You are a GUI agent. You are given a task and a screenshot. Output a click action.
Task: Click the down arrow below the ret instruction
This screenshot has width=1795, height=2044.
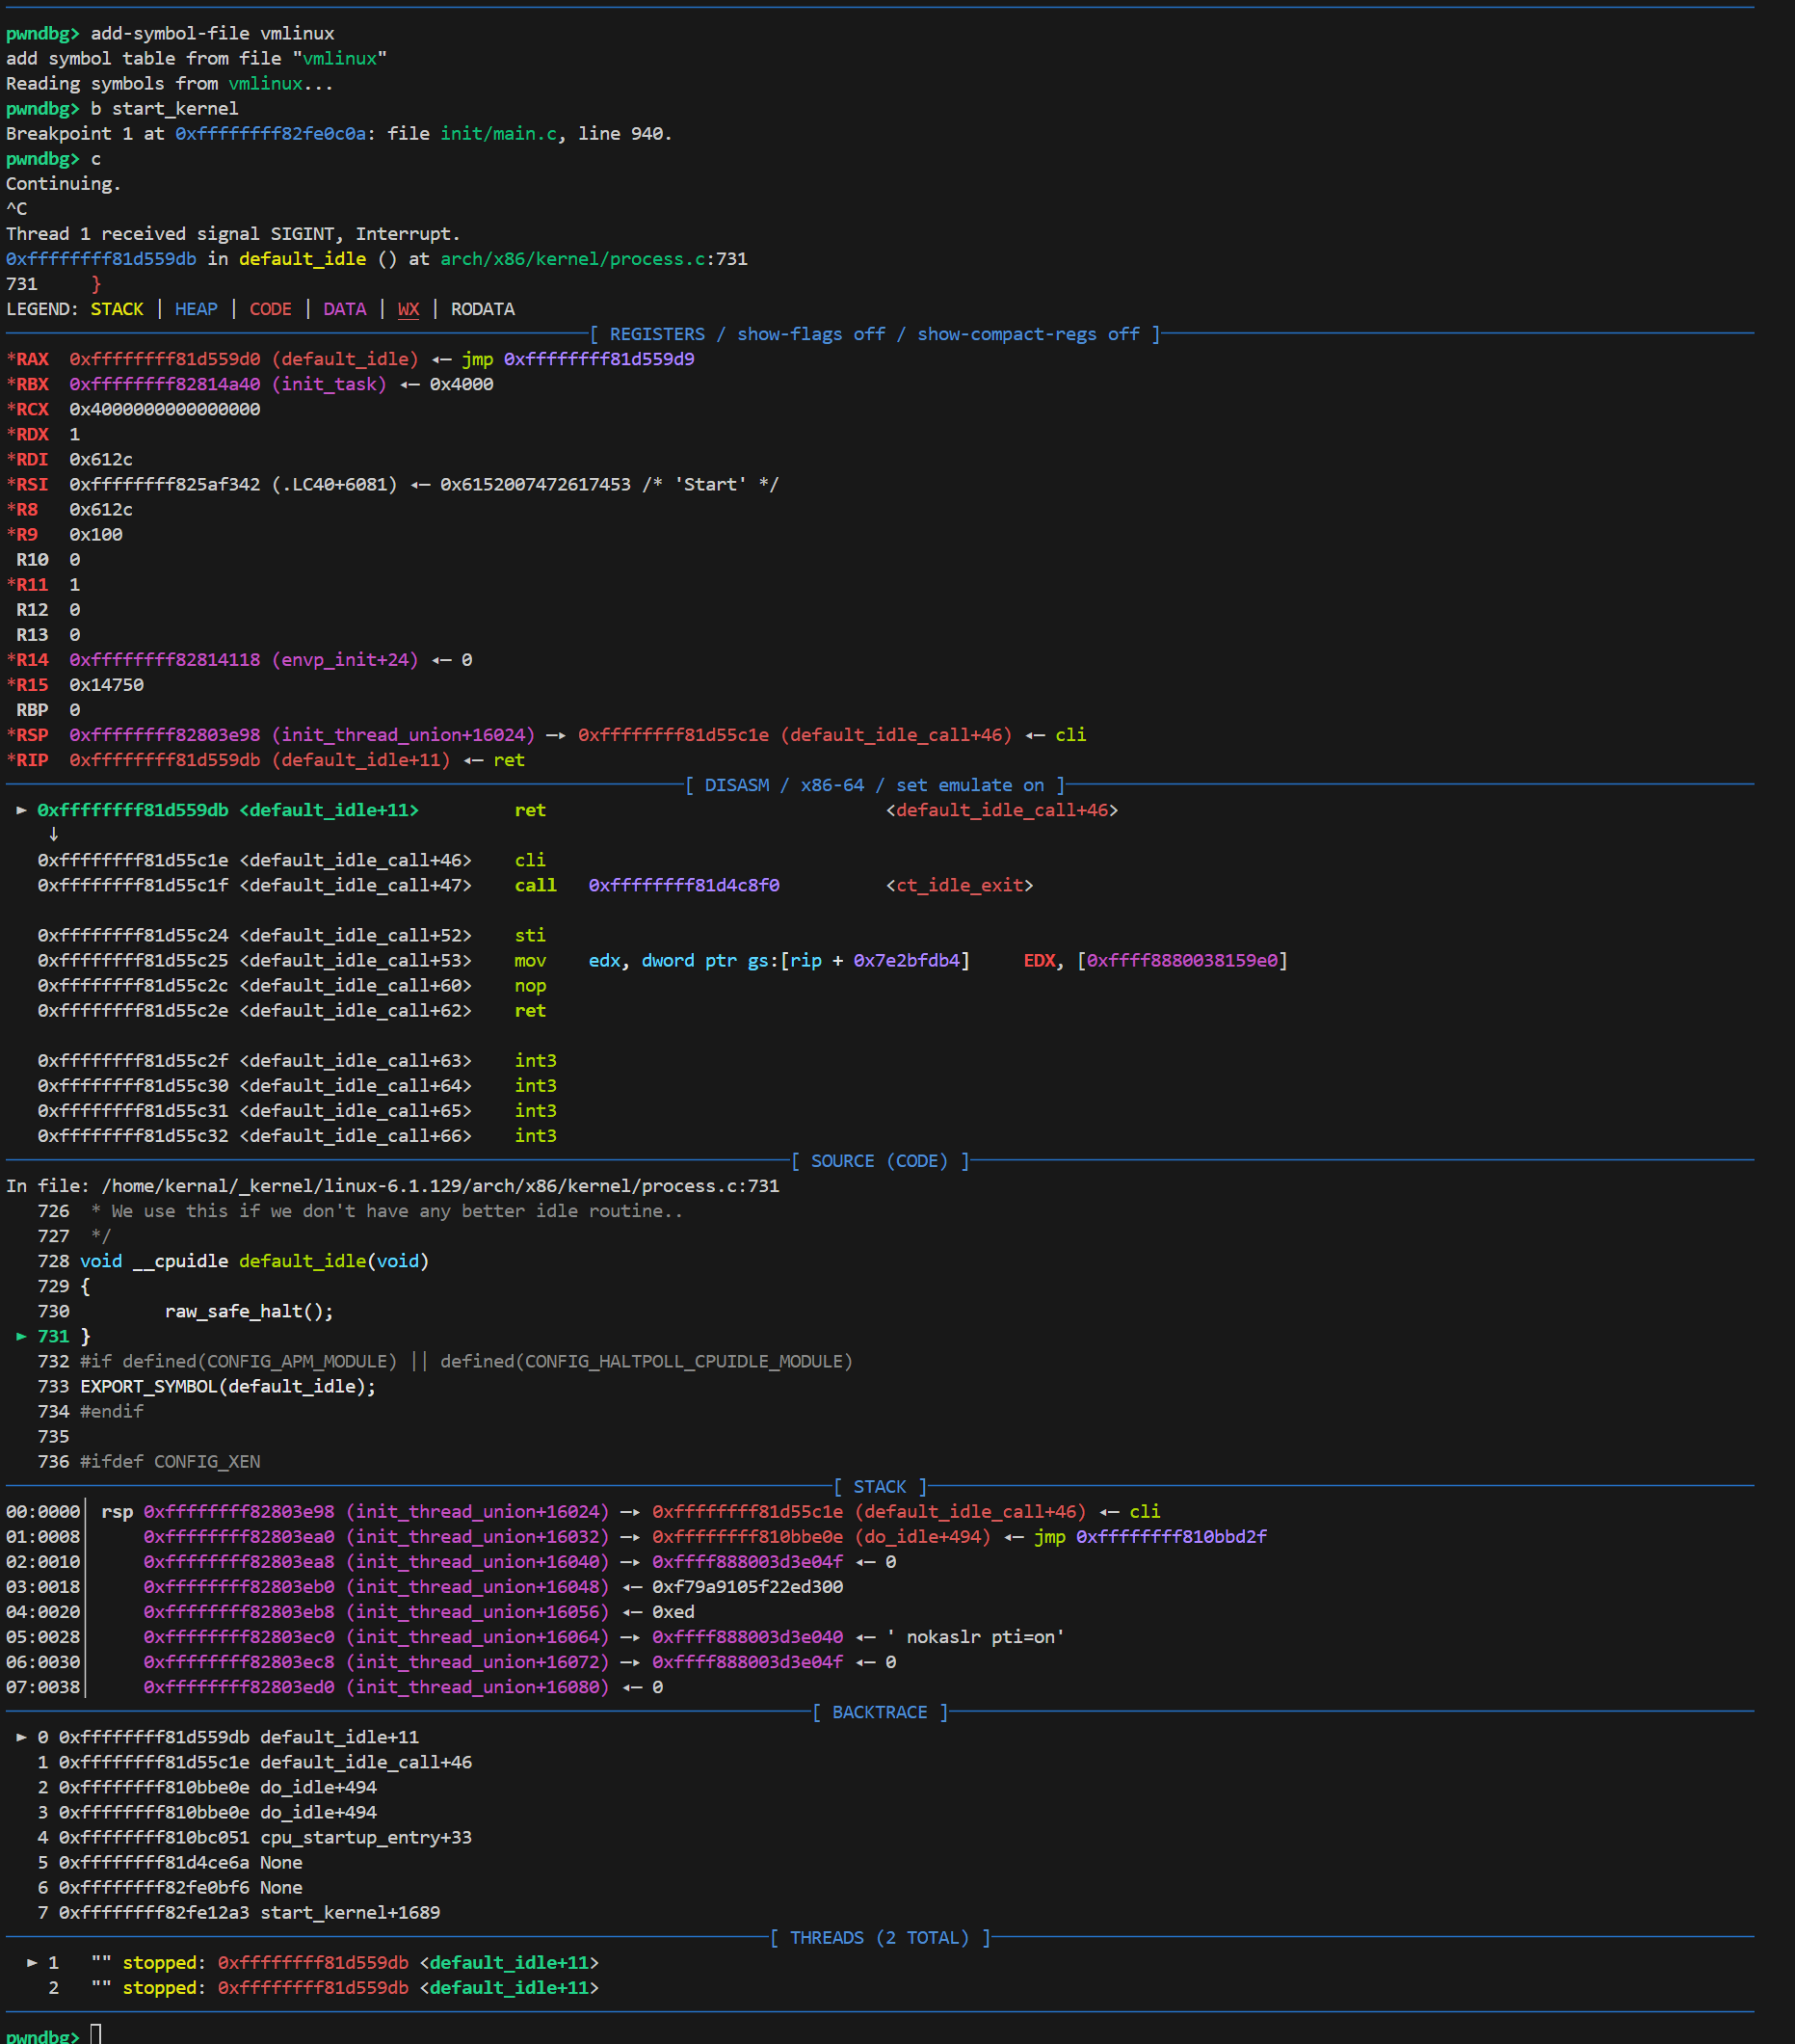pos(53,834)
